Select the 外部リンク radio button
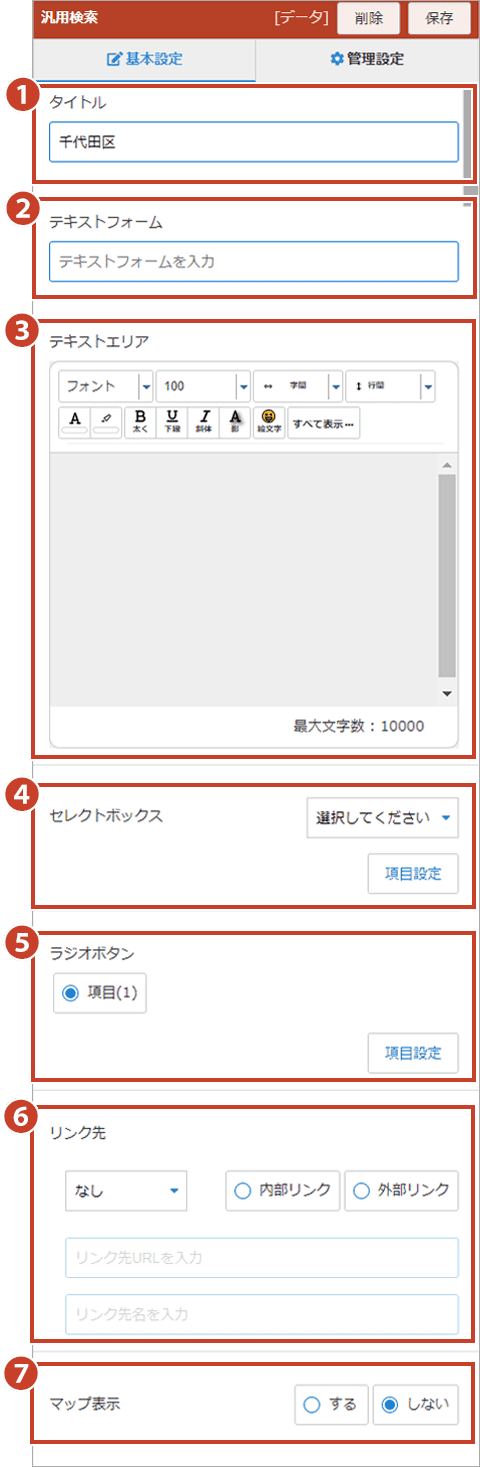Viewport: 480px width, 1467px height. point(402,1191)
